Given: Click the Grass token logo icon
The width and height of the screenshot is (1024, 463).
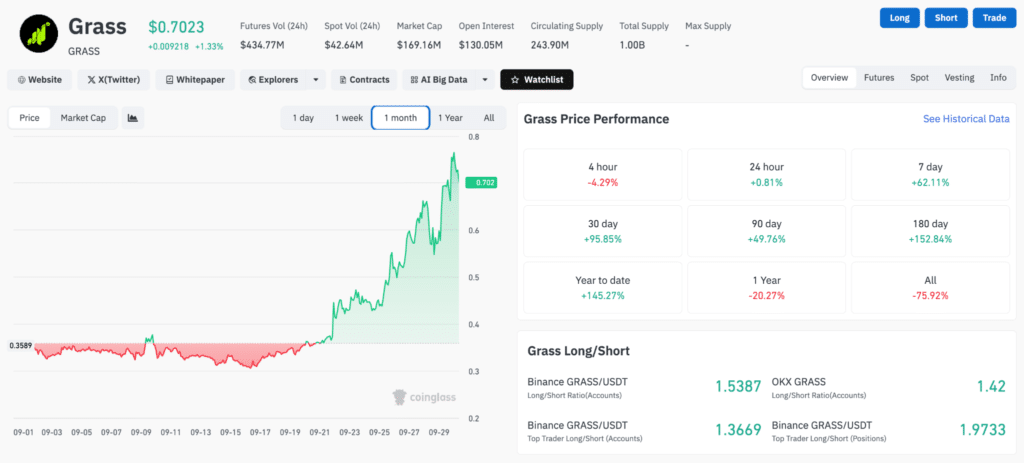Looking at the screenshot, I should tap(39, 32).
